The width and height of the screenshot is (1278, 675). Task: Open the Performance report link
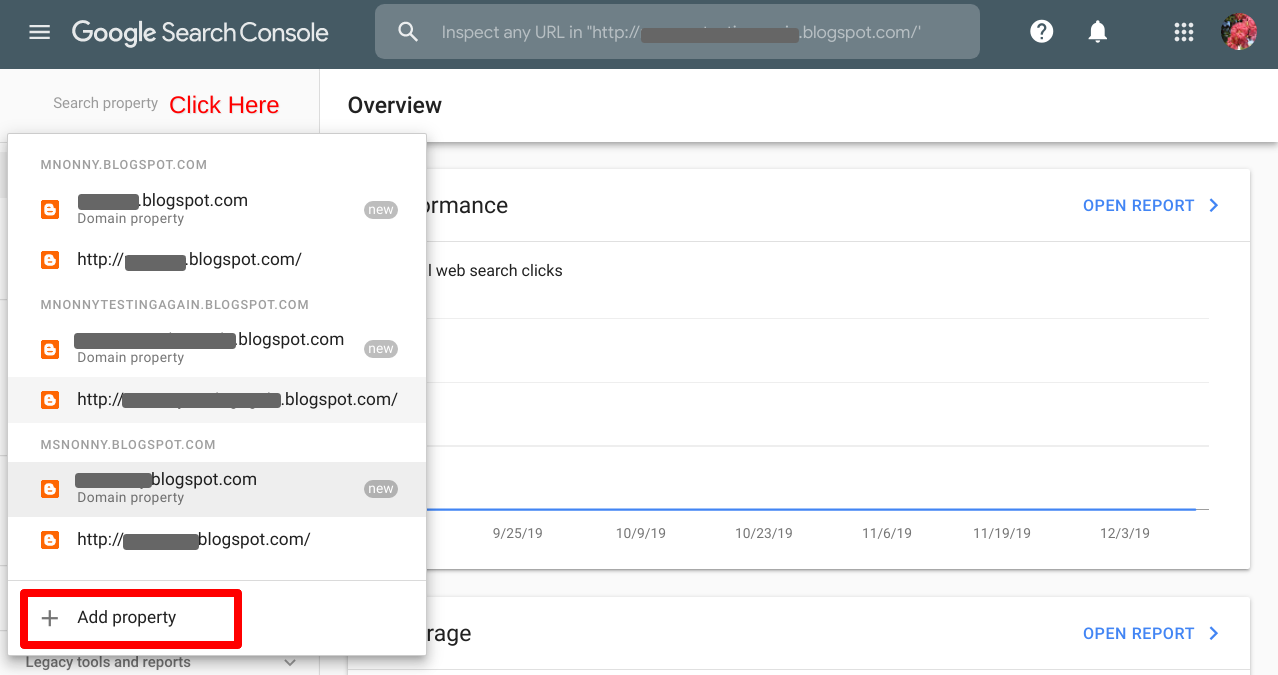click(1138, 205)
